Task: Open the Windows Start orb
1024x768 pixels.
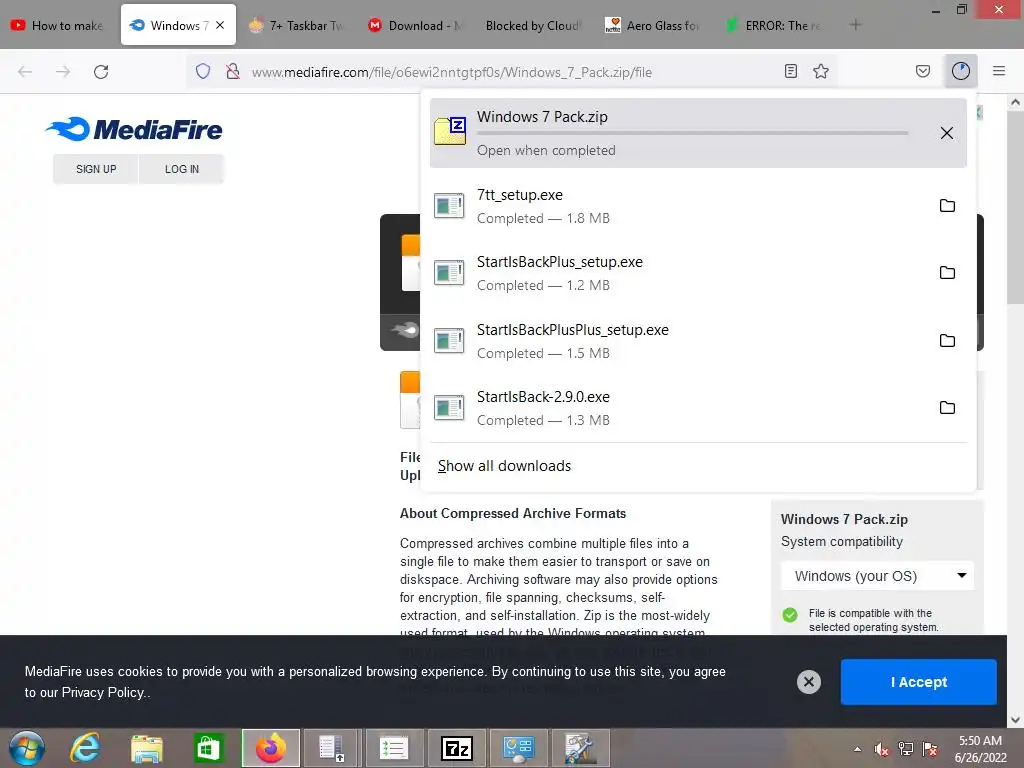Action: [27, 748]
